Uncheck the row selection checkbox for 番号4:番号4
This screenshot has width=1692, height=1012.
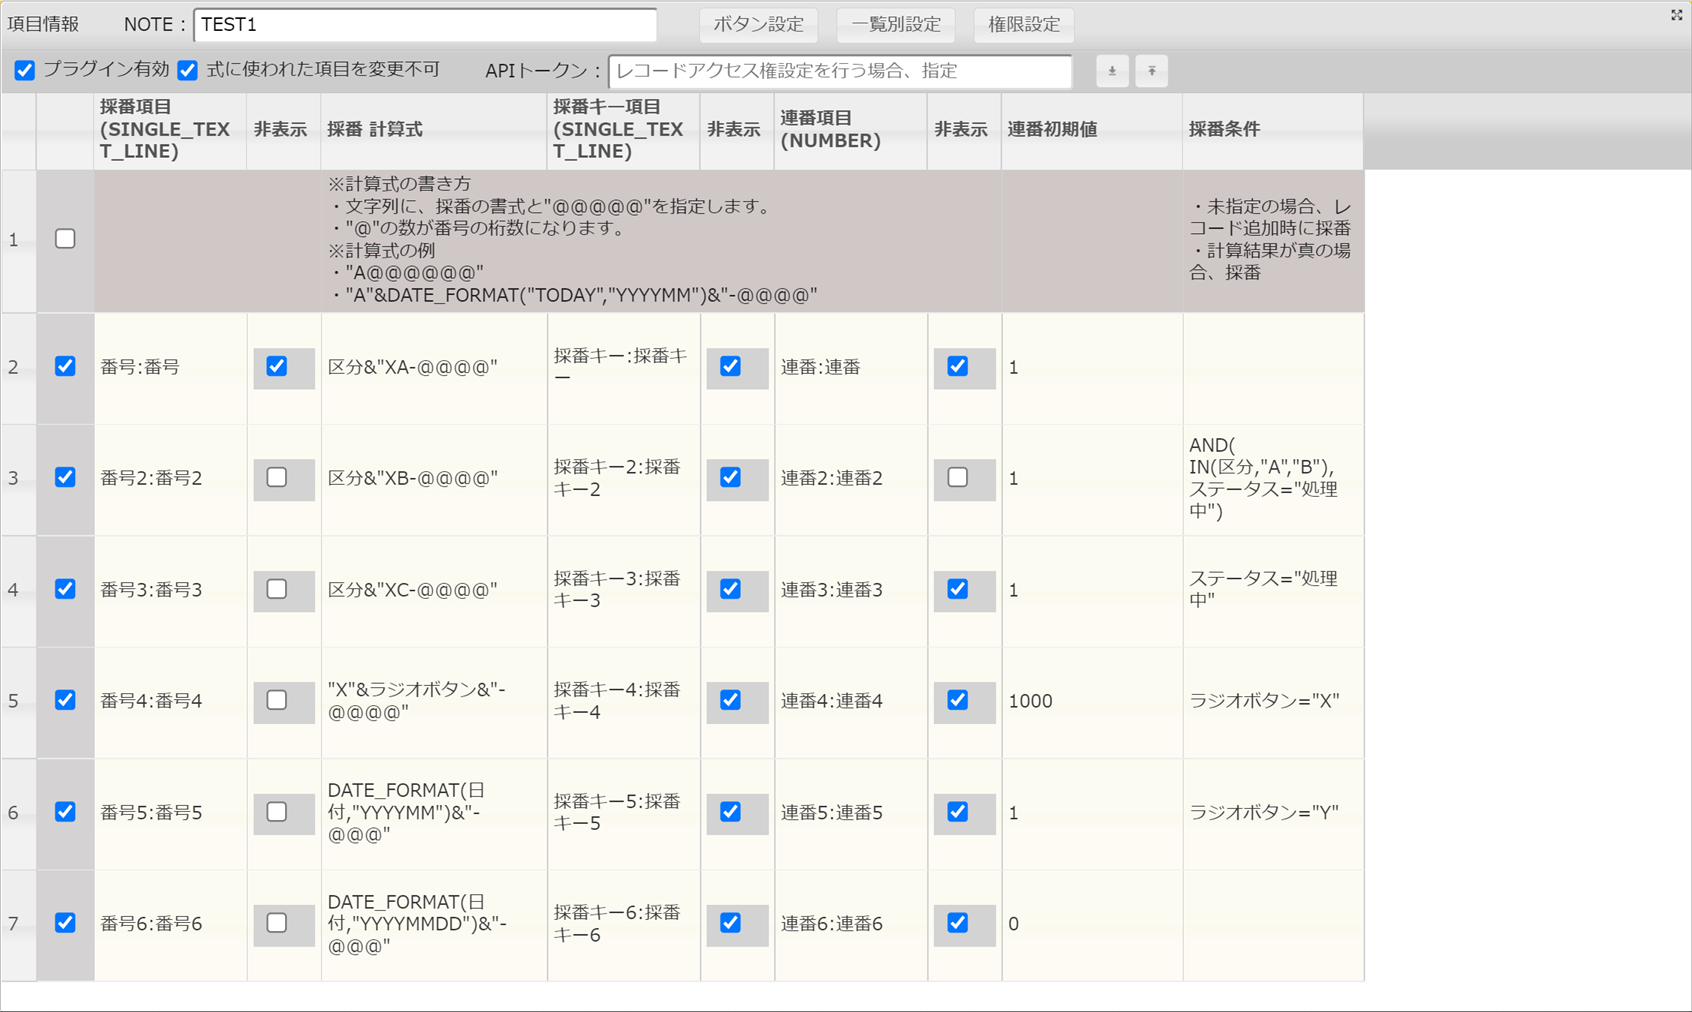click(x=65, y=700)
